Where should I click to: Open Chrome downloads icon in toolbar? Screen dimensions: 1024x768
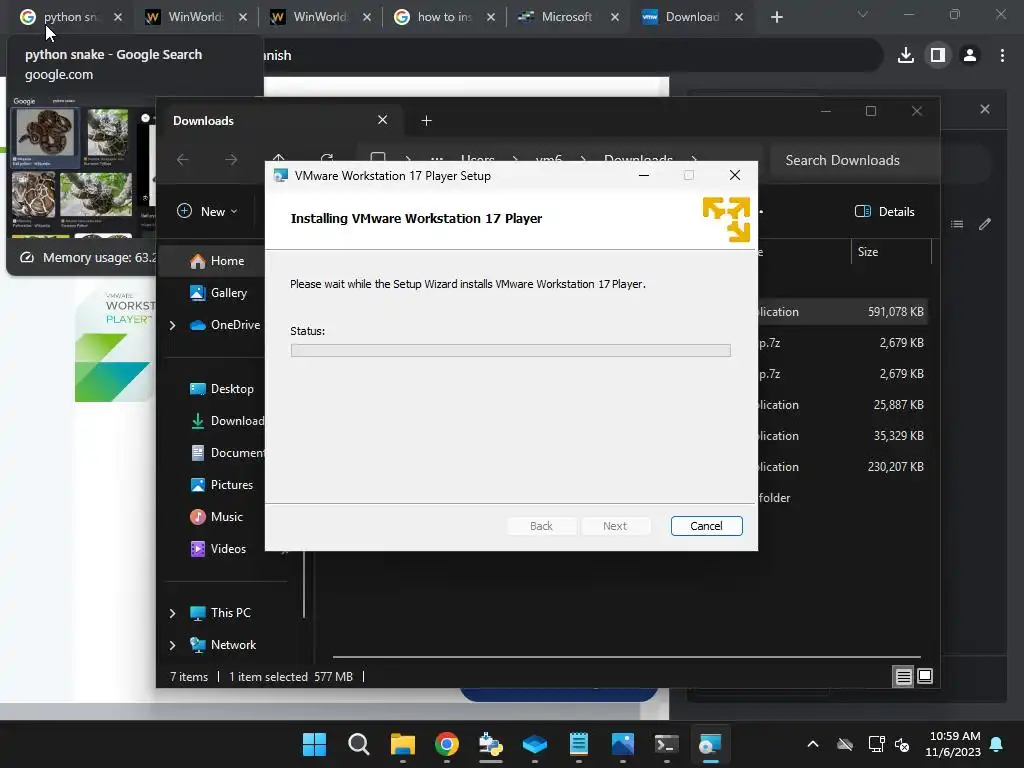905,56
